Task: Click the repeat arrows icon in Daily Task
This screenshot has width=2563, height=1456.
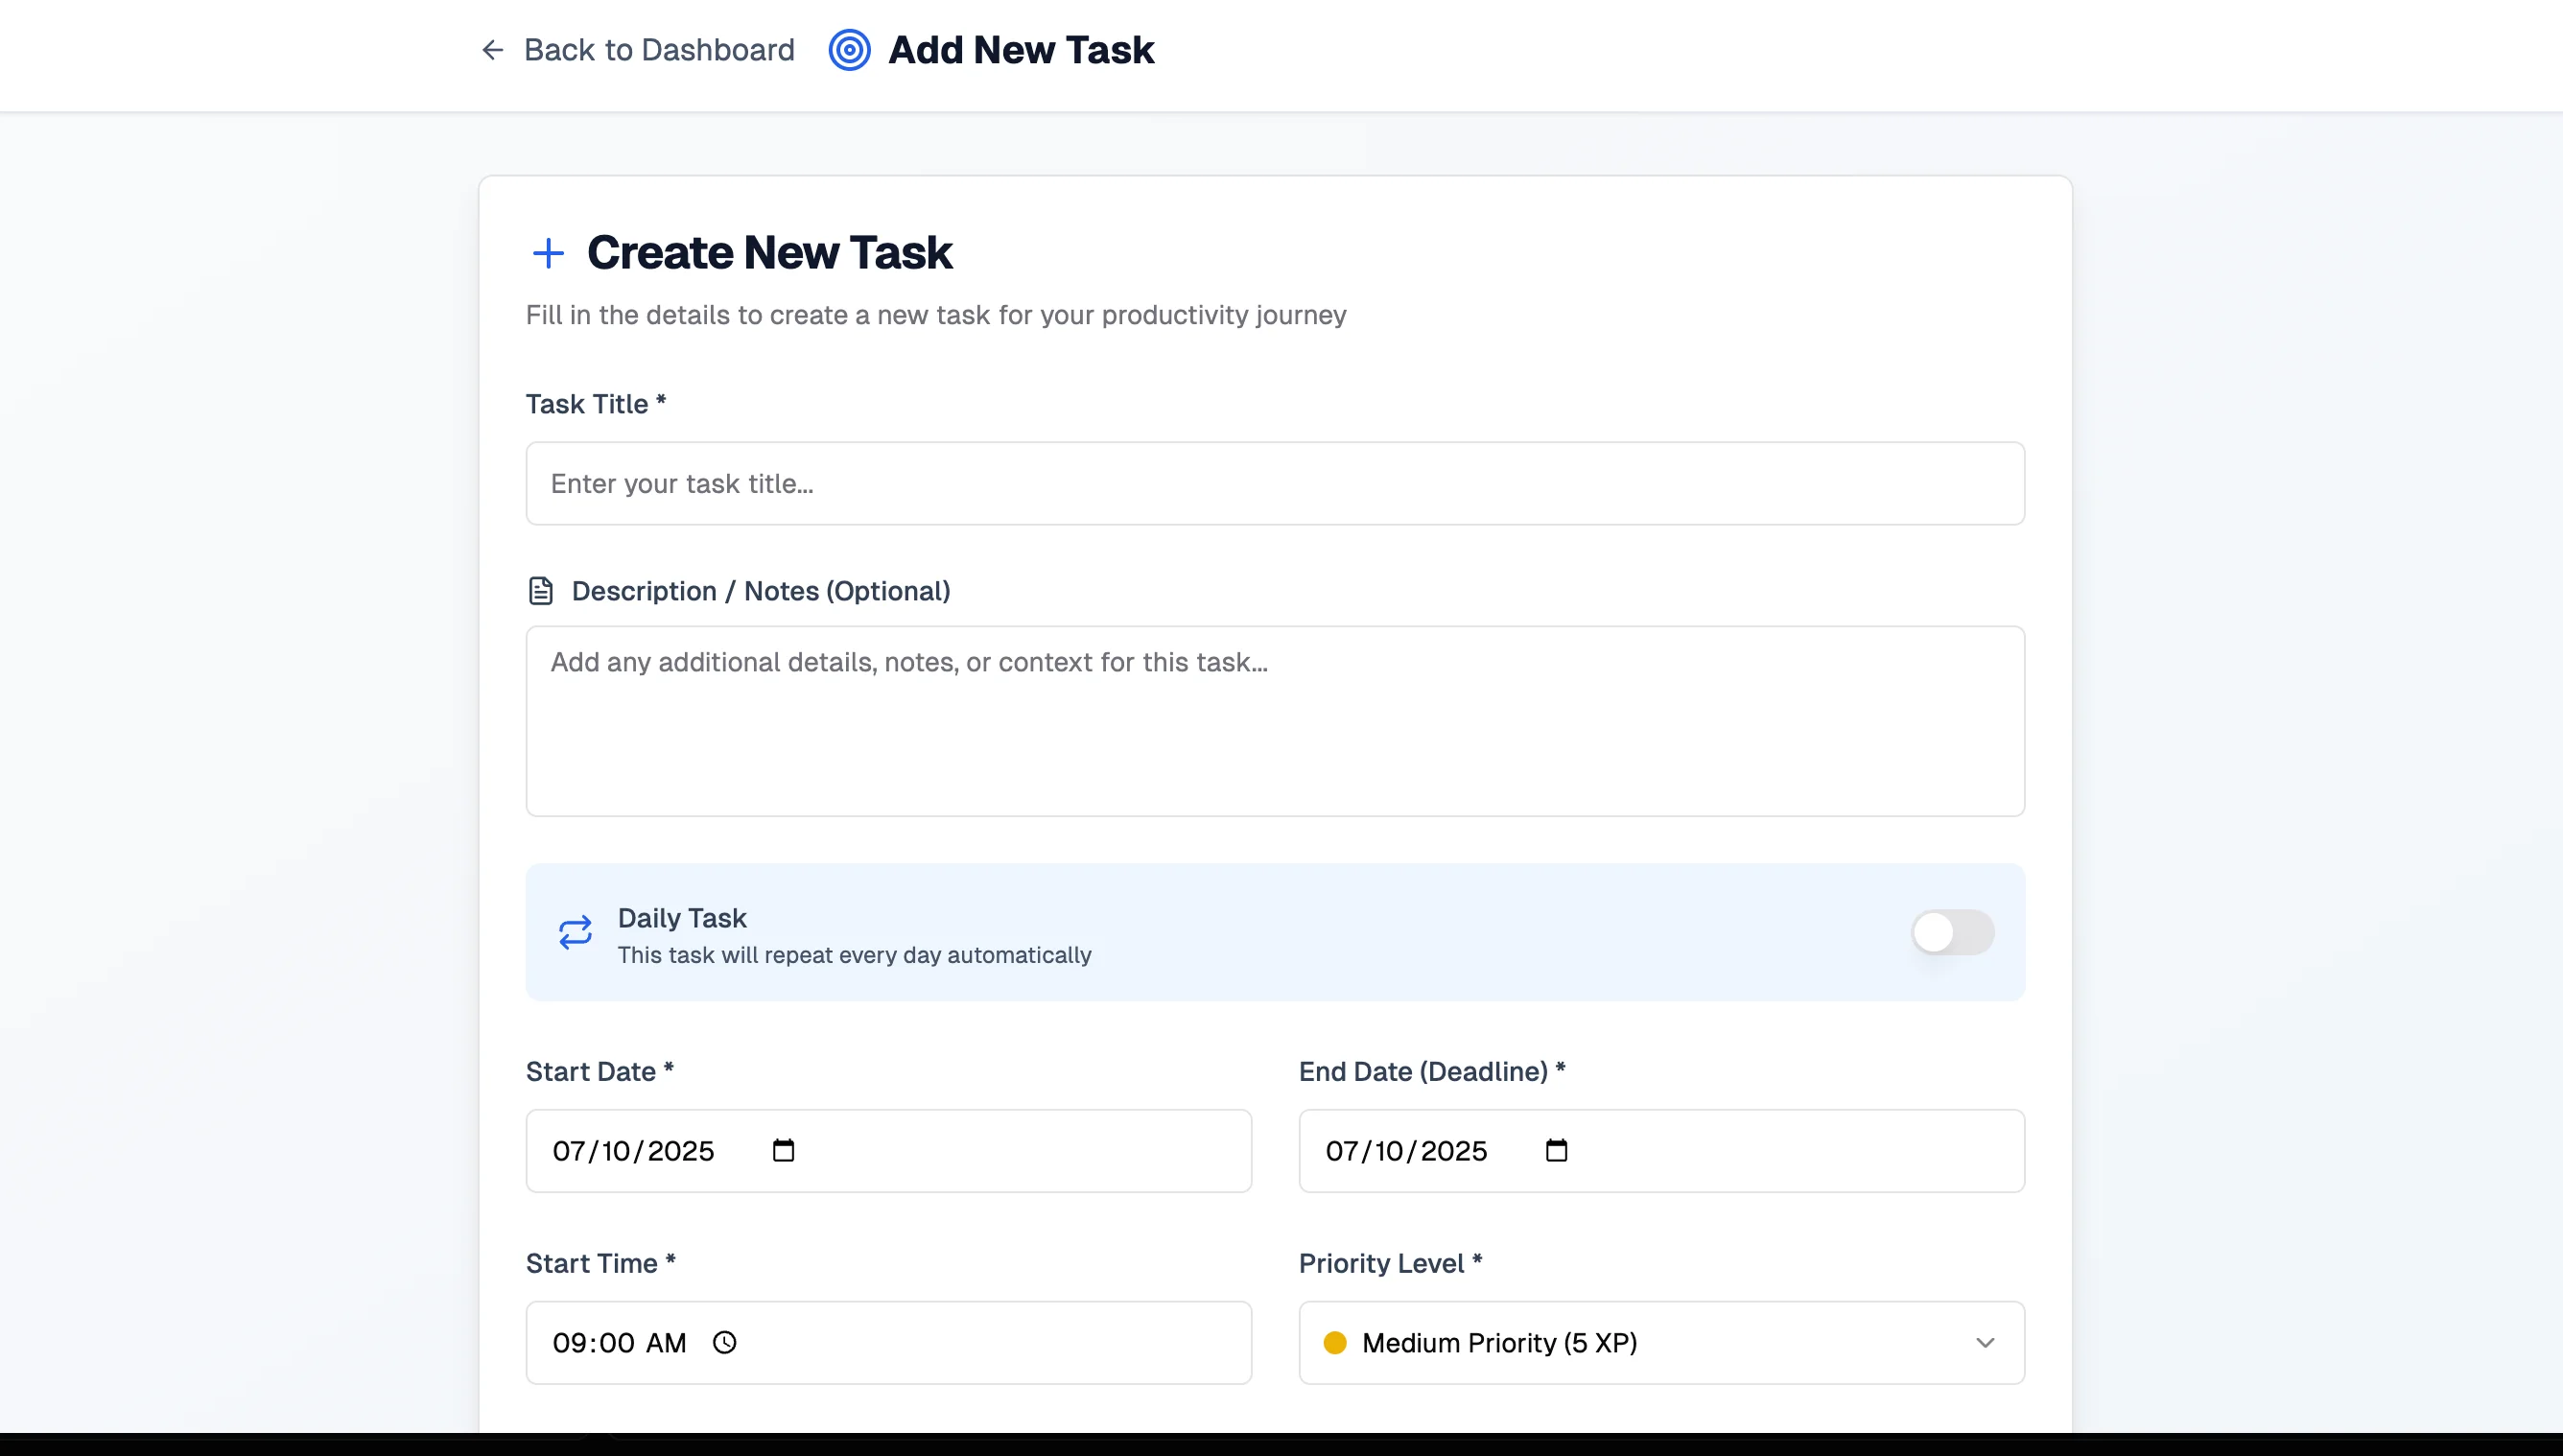Action: click(x=575, y=933)
